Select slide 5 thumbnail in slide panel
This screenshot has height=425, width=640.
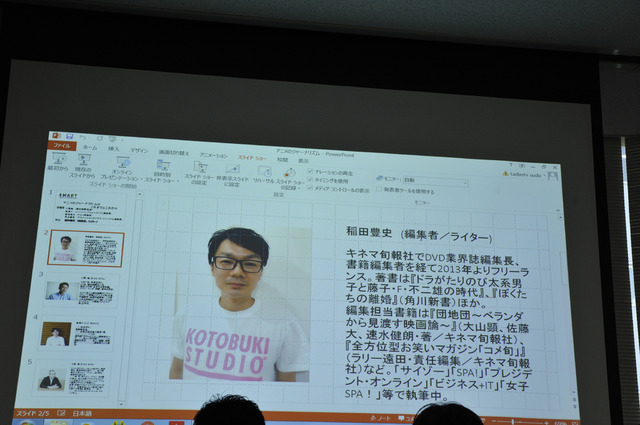click(72, 378)
